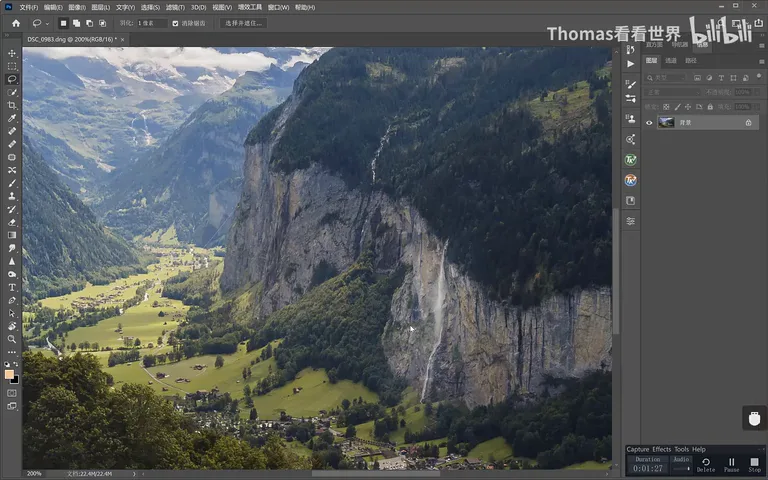Open the Brush Settings panel icon
This screenshot has width=768, height=480.
pyautogui.click(x=630, y=85)
